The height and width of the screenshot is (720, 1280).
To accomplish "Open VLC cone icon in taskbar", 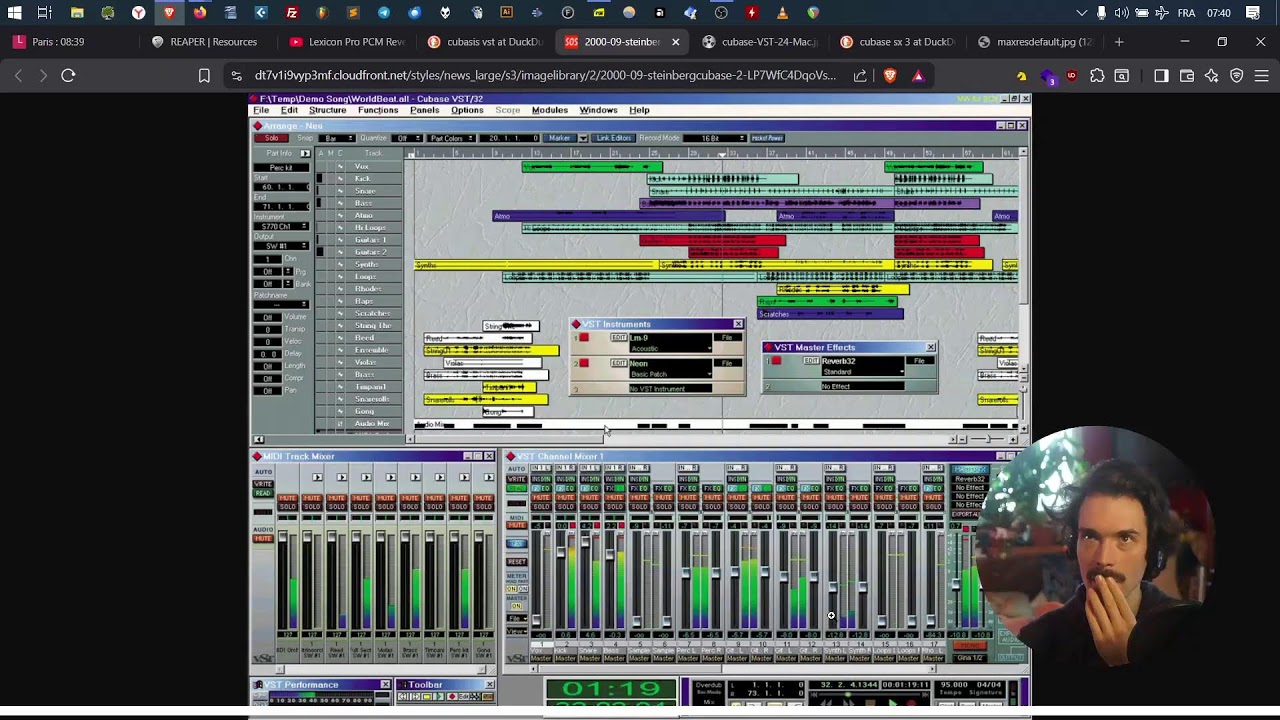I will (782, 13).
